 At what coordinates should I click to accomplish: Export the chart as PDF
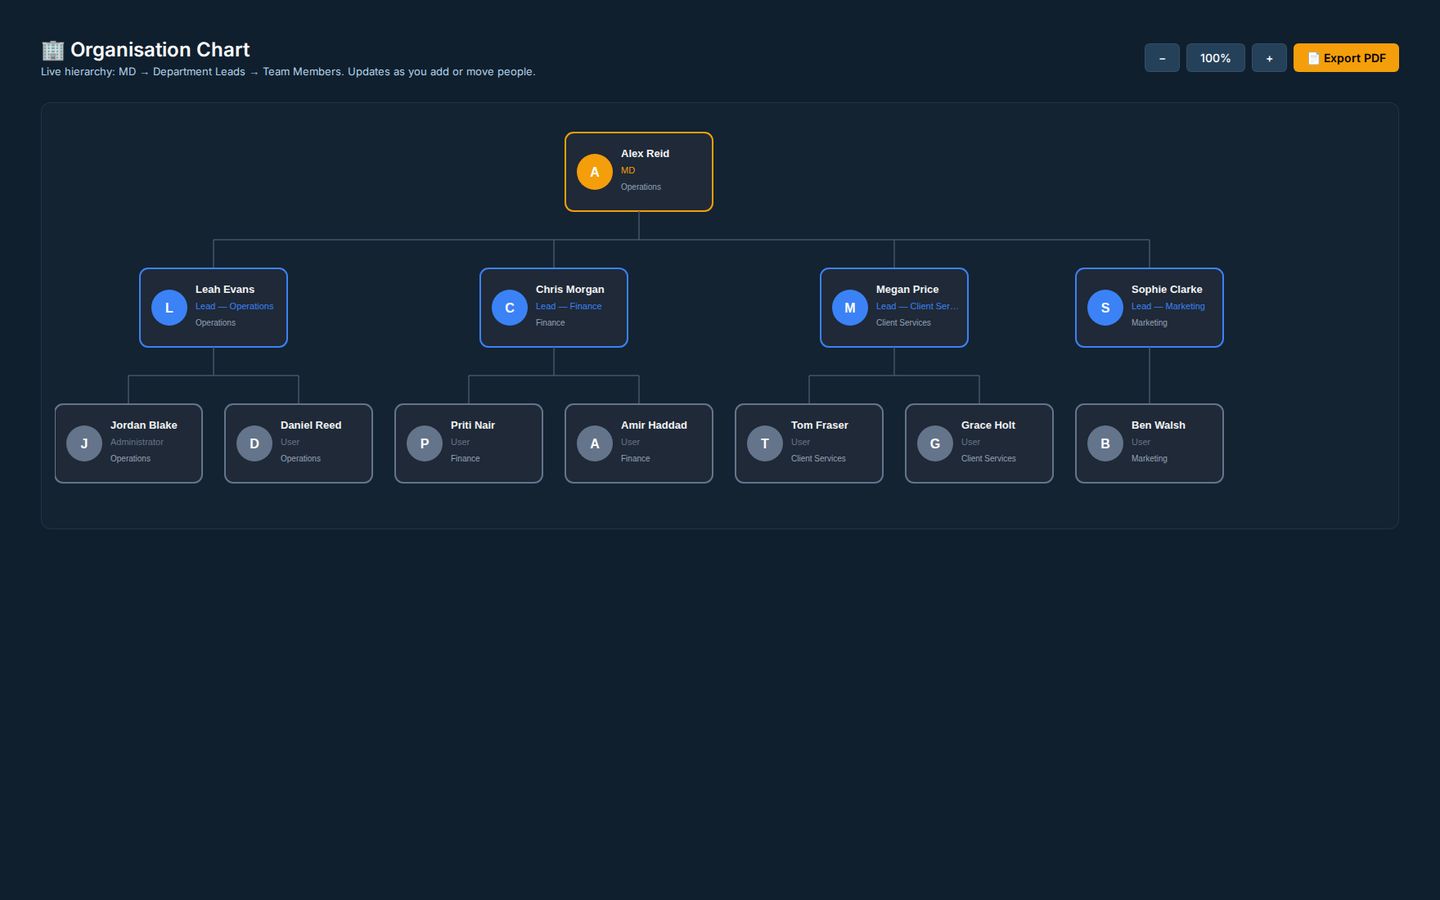pyautogui.click(x=1346, y=58)
